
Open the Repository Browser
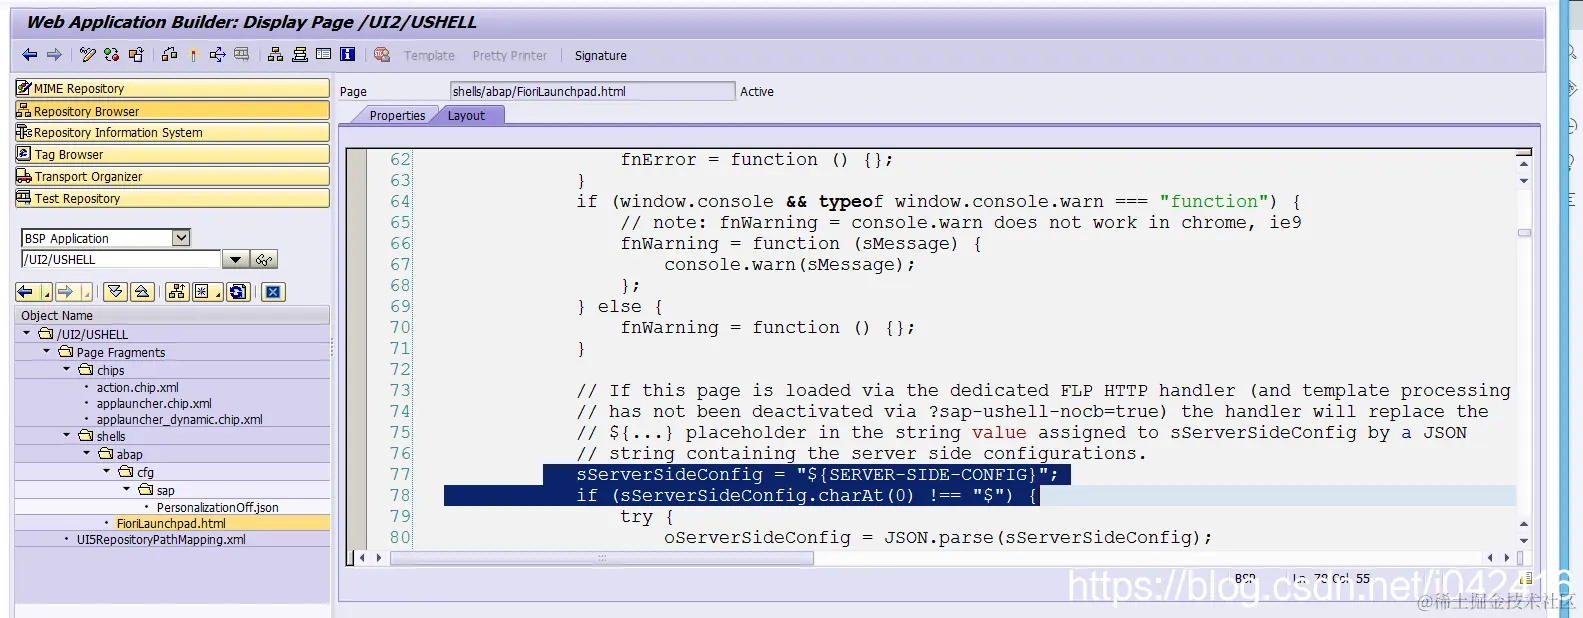[172, 111]
